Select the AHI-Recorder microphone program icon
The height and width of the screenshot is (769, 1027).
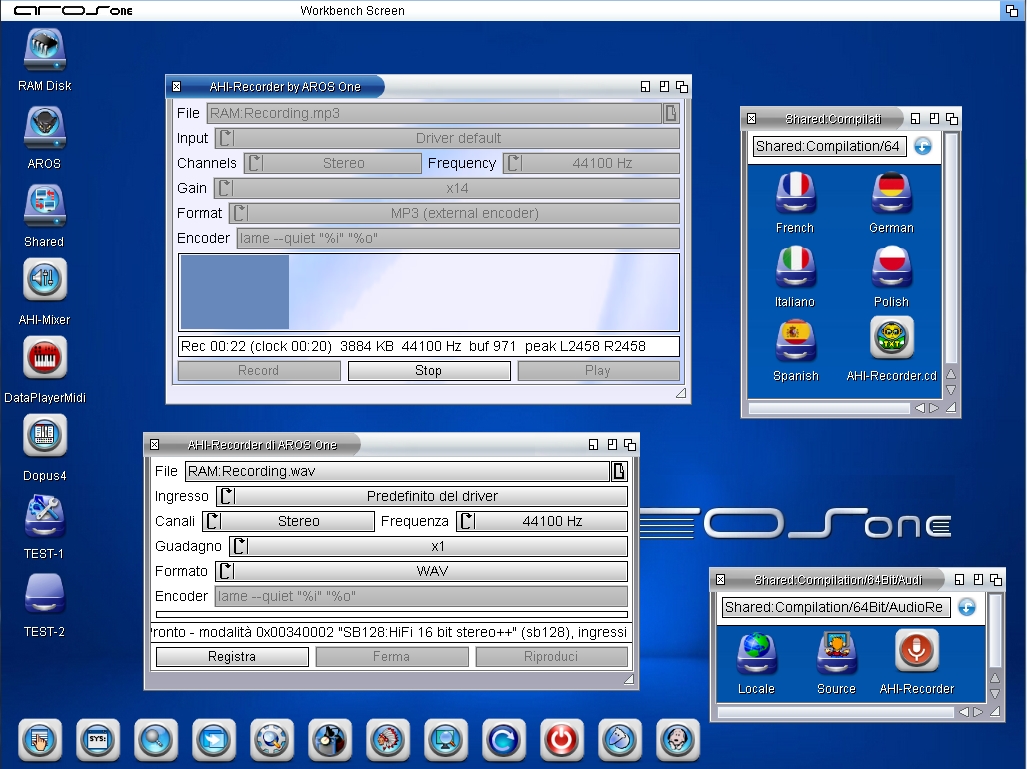pos(916,651)
